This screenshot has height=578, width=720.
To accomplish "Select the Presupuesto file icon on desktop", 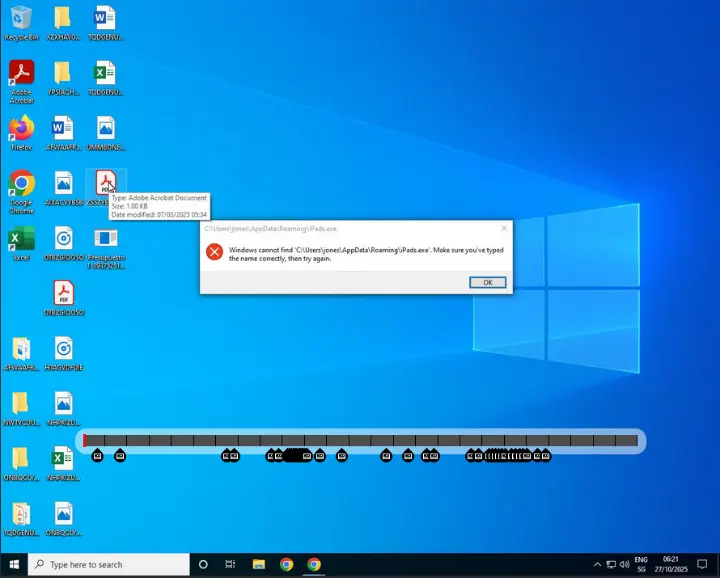I will 105,240.
